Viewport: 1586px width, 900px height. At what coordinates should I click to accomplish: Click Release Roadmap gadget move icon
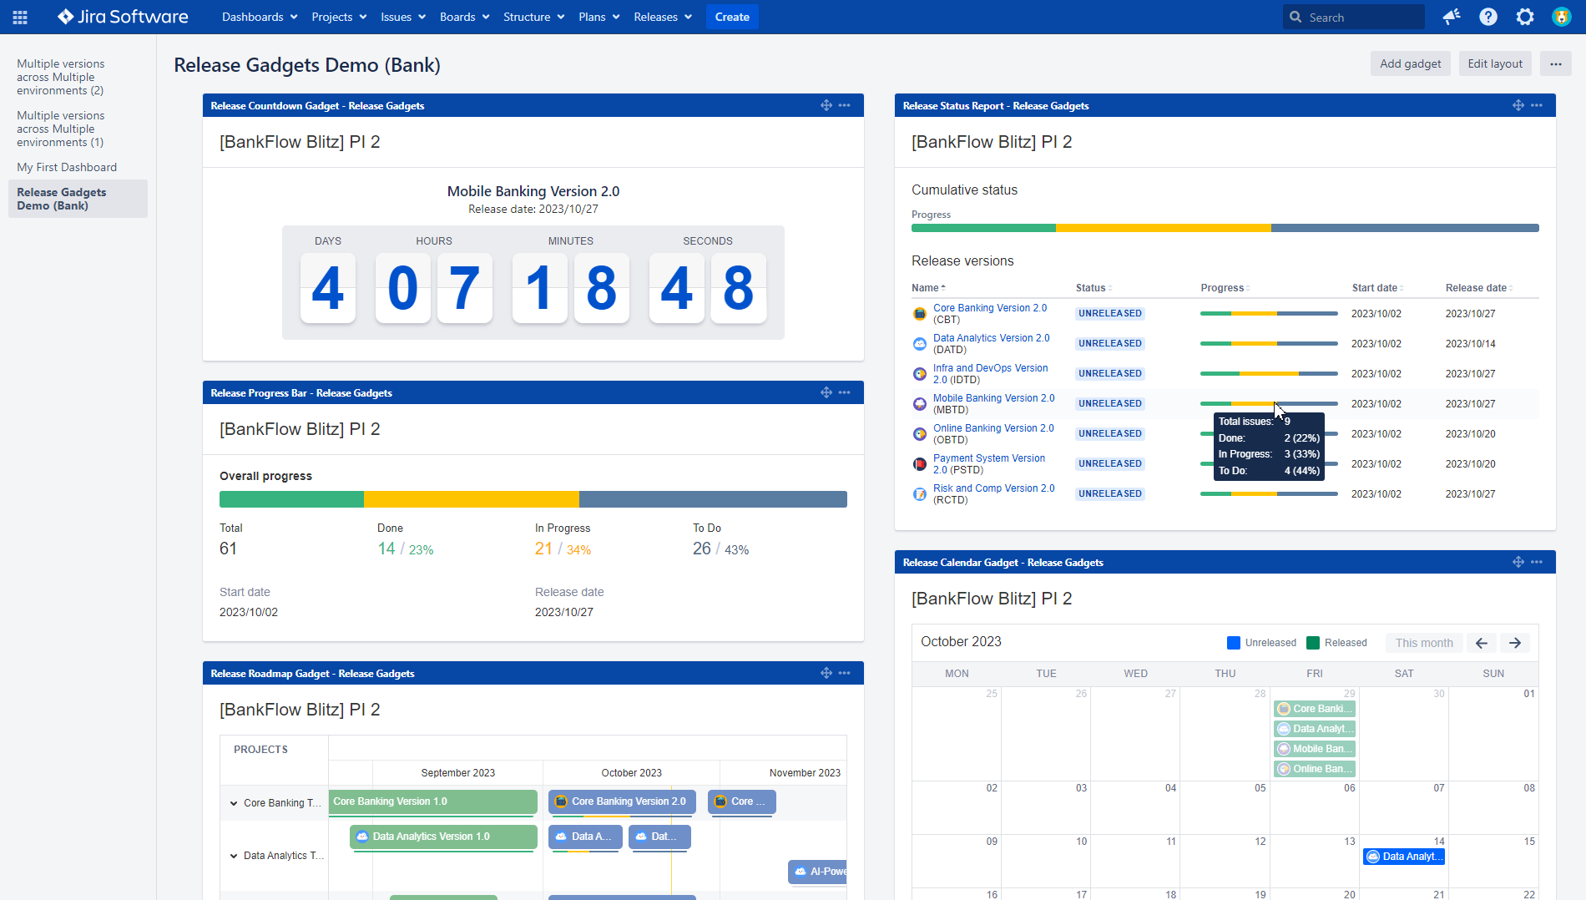click(x=826, y=673)
